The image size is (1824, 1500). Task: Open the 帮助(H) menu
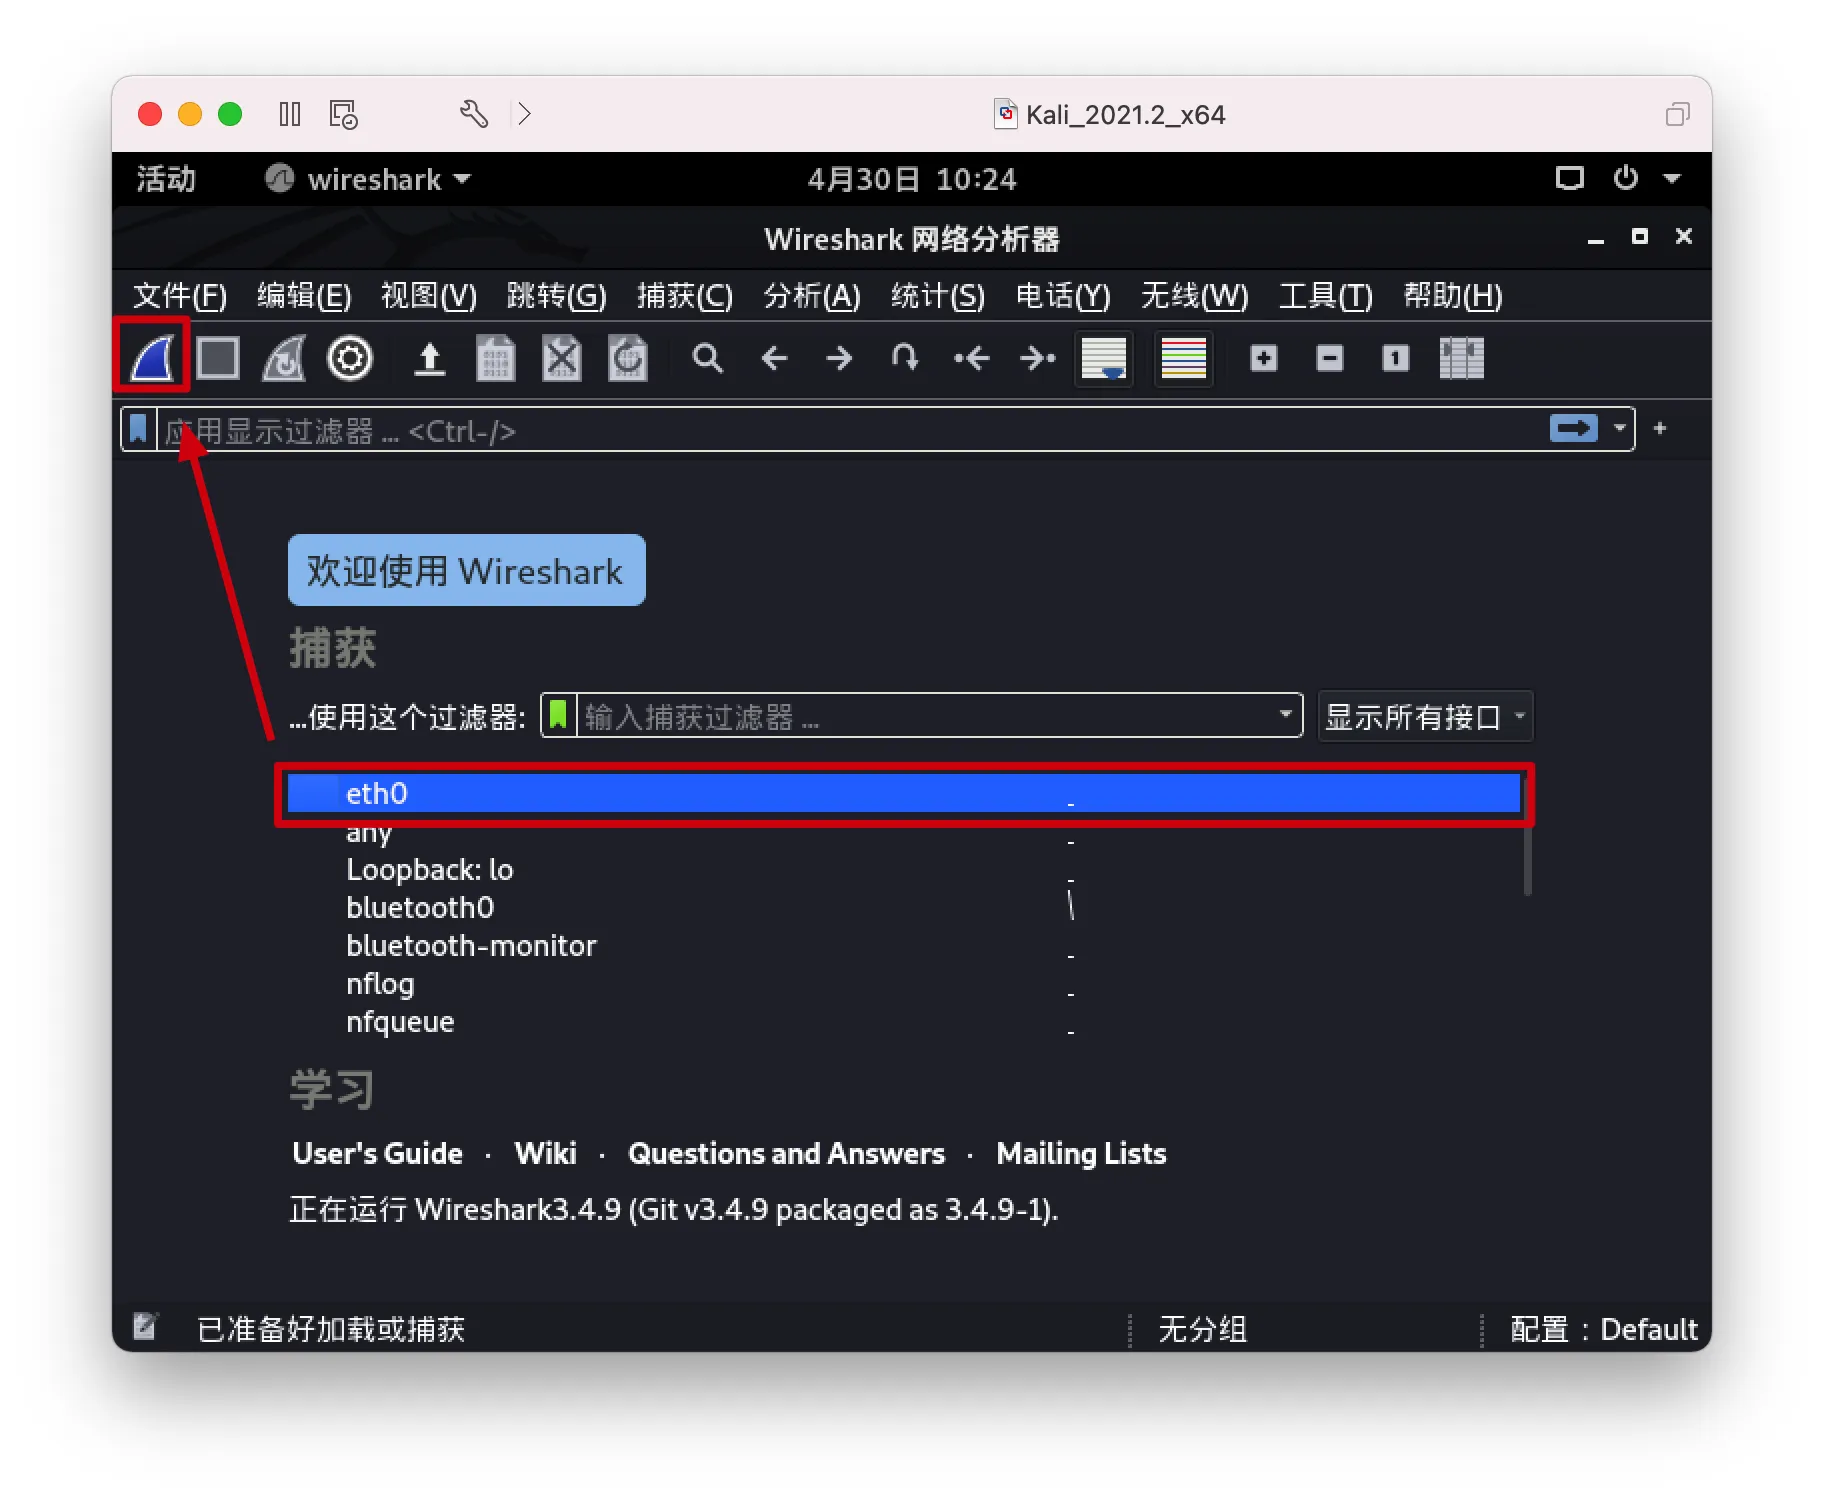(x=1453, y=296)
